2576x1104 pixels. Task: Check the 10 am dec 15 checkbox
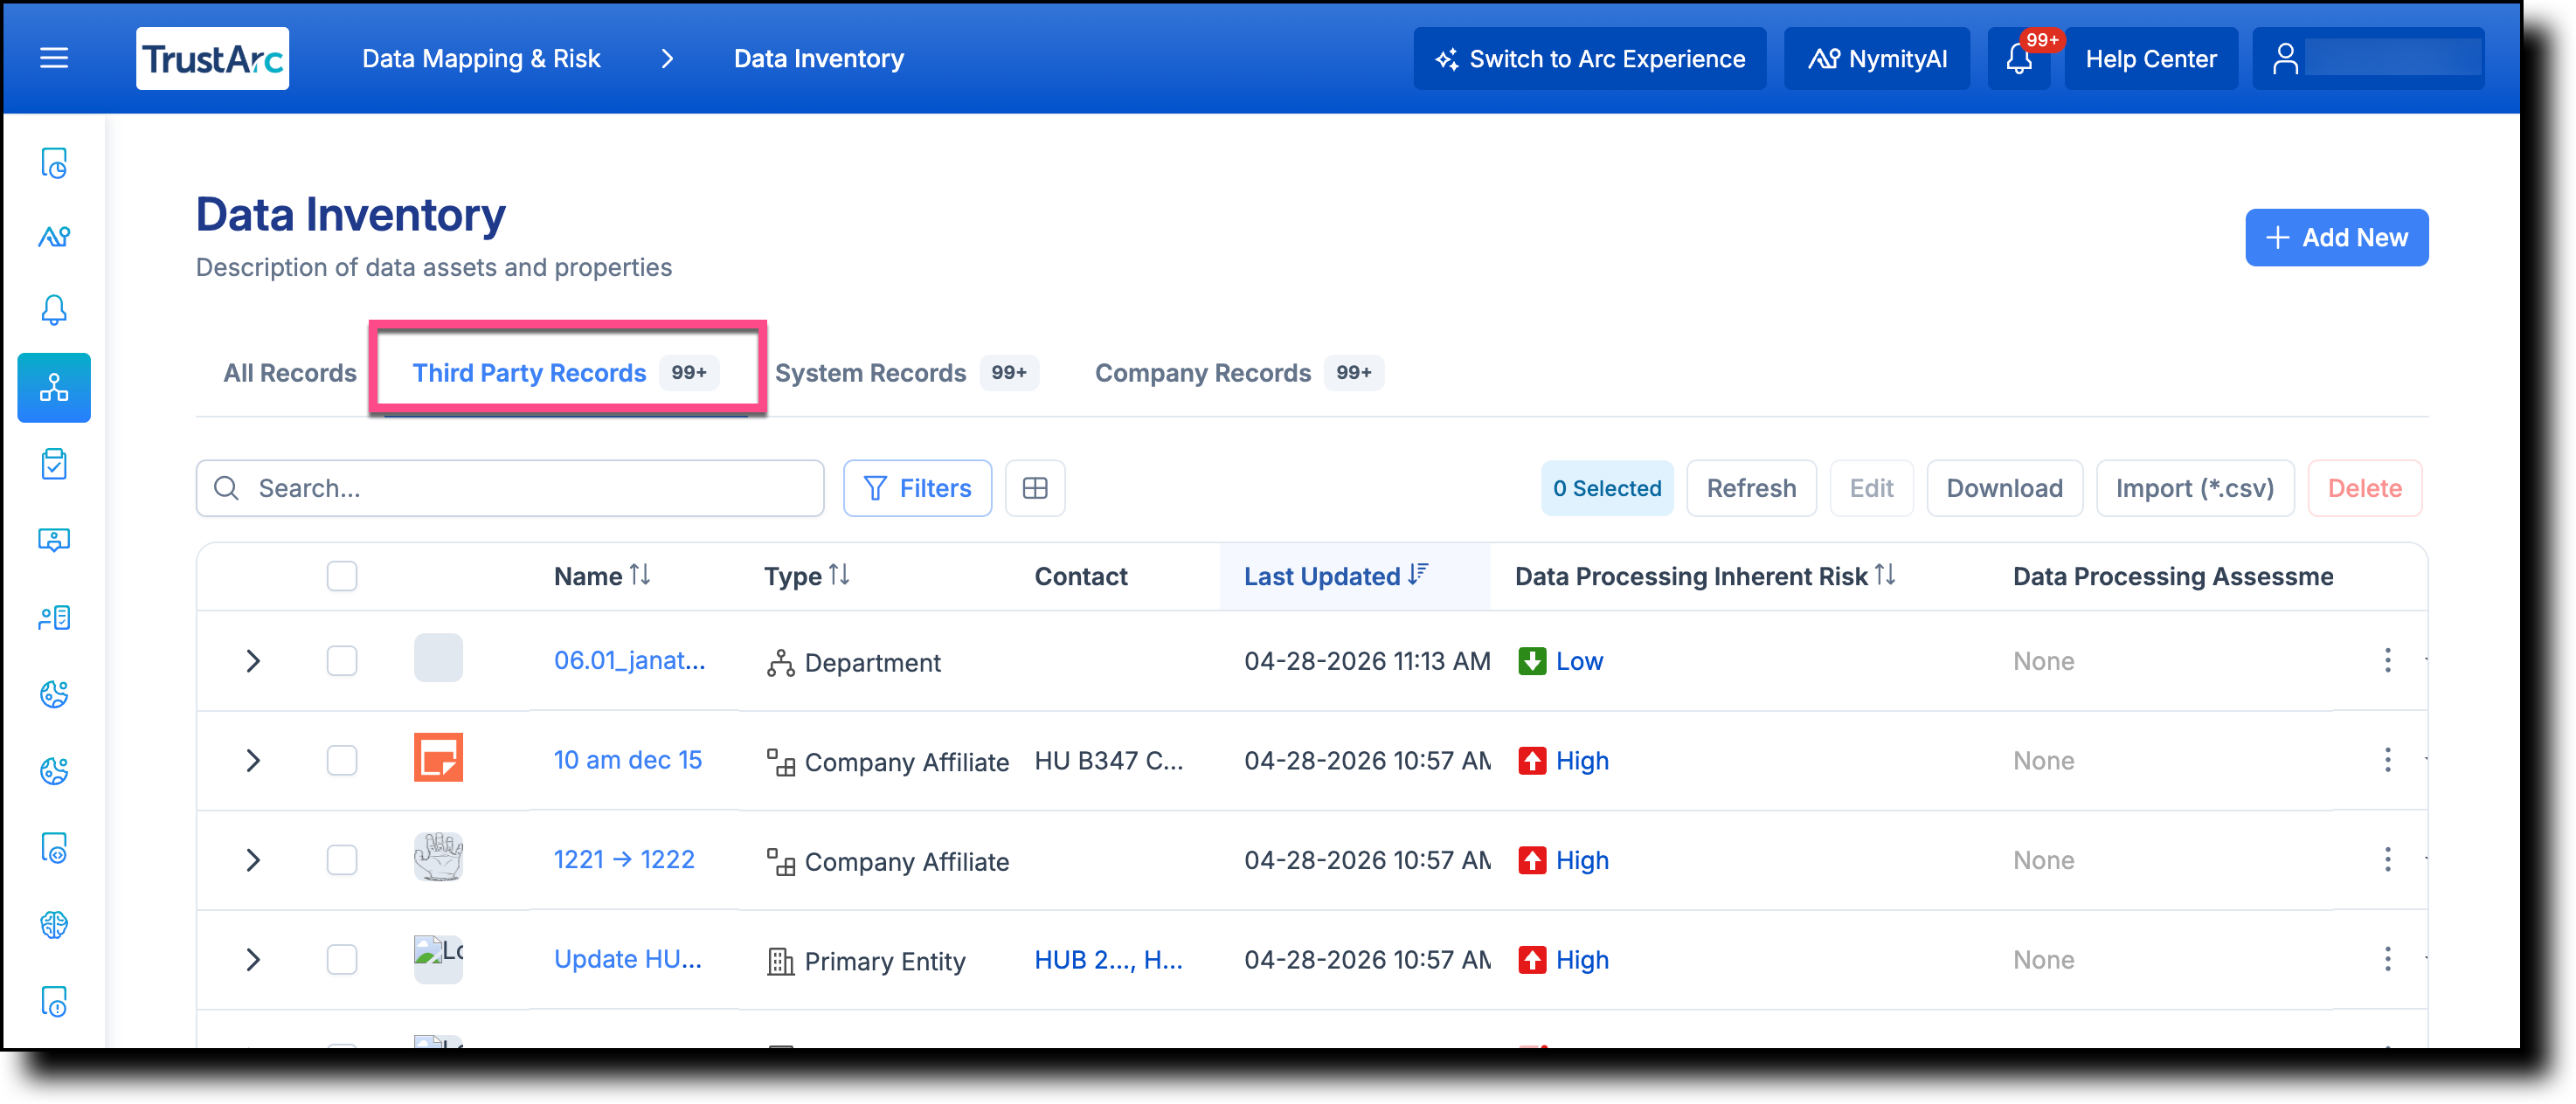342,760
